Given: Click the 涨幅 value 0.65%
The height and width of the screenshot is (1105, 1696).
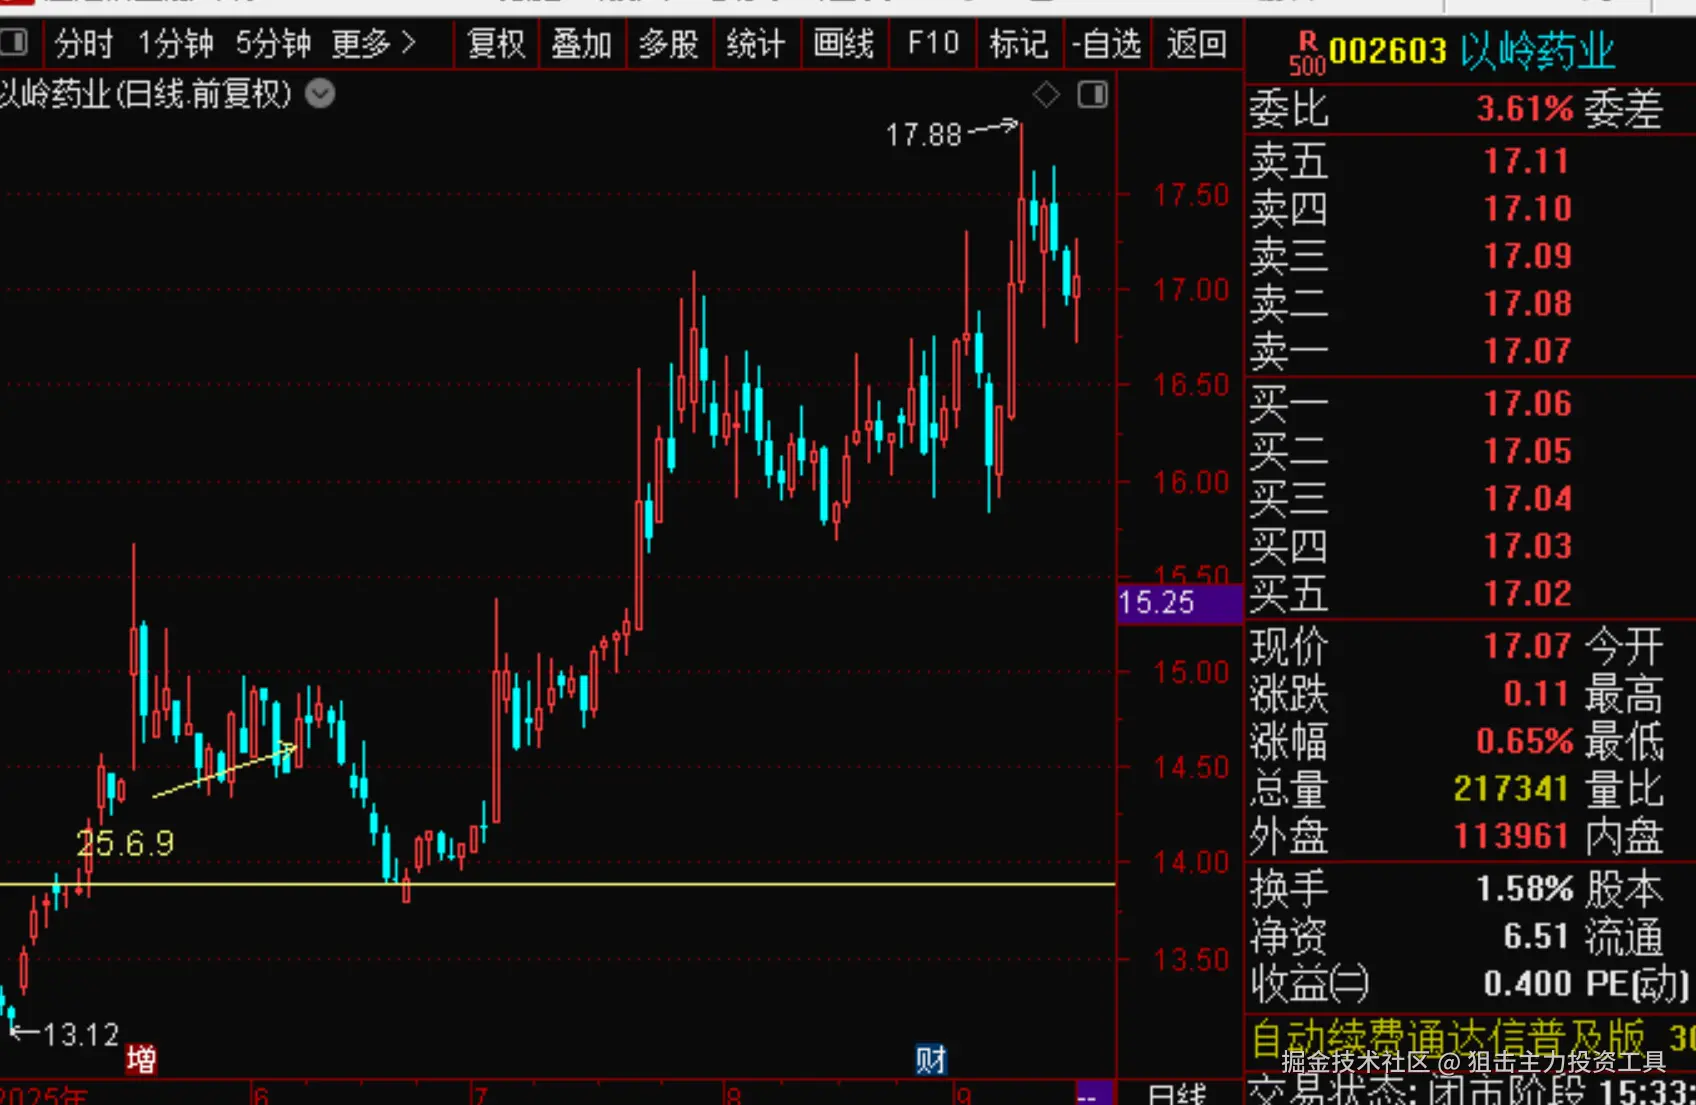Looking at the screenshot, I should click(1525, 741).
